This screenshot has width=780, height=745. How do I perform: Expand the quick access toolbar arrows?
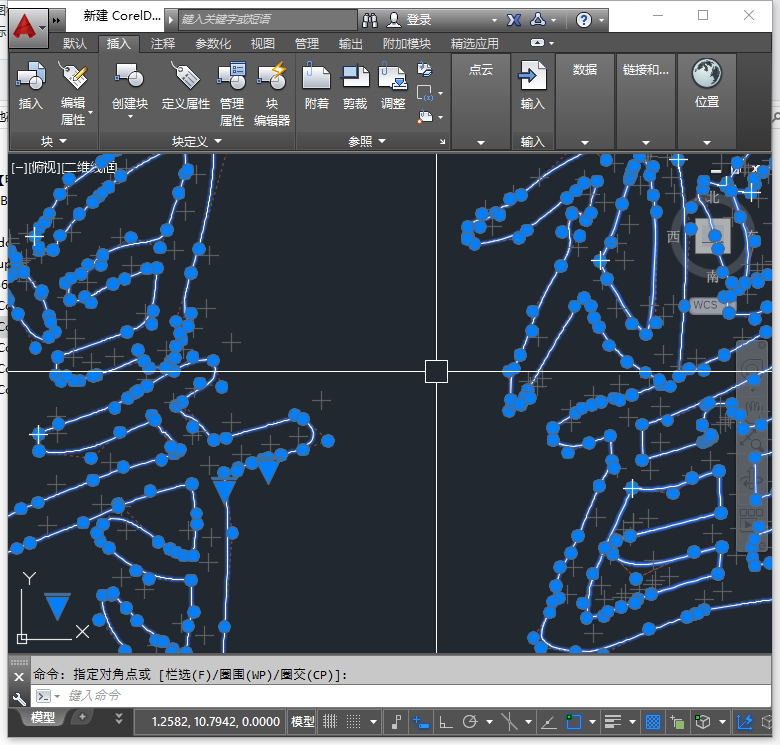[x=56, y=20]
